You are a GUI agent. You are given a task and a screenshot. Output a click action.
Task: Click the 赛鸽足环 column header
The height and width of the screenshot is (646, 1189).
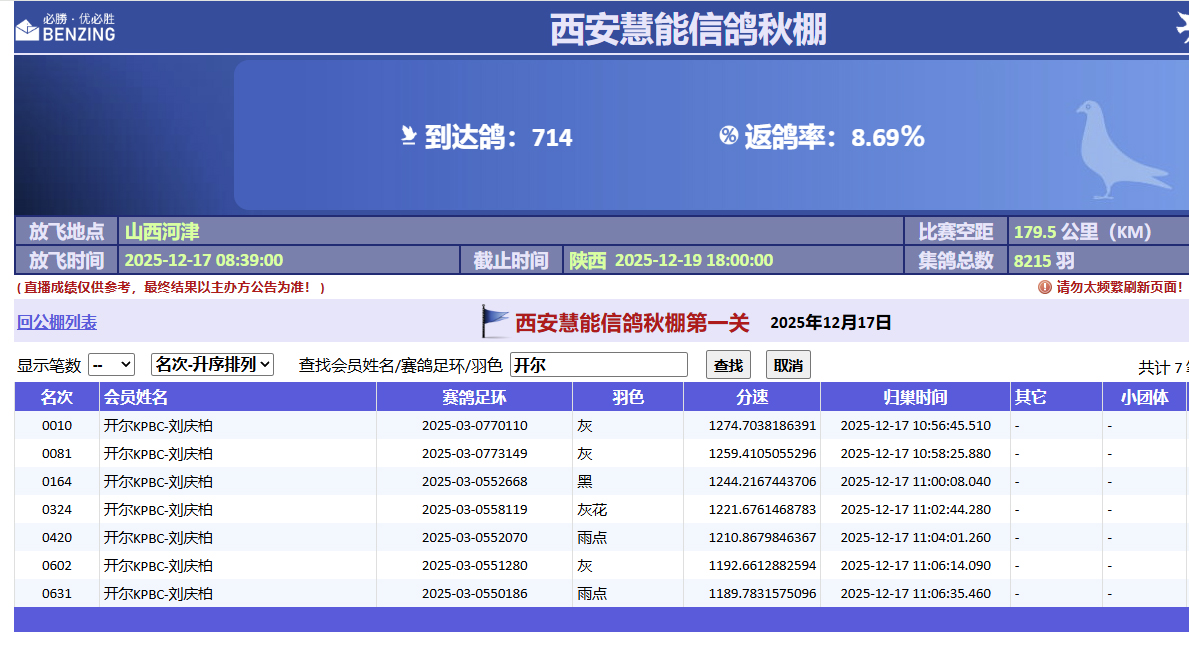[474, 397]
